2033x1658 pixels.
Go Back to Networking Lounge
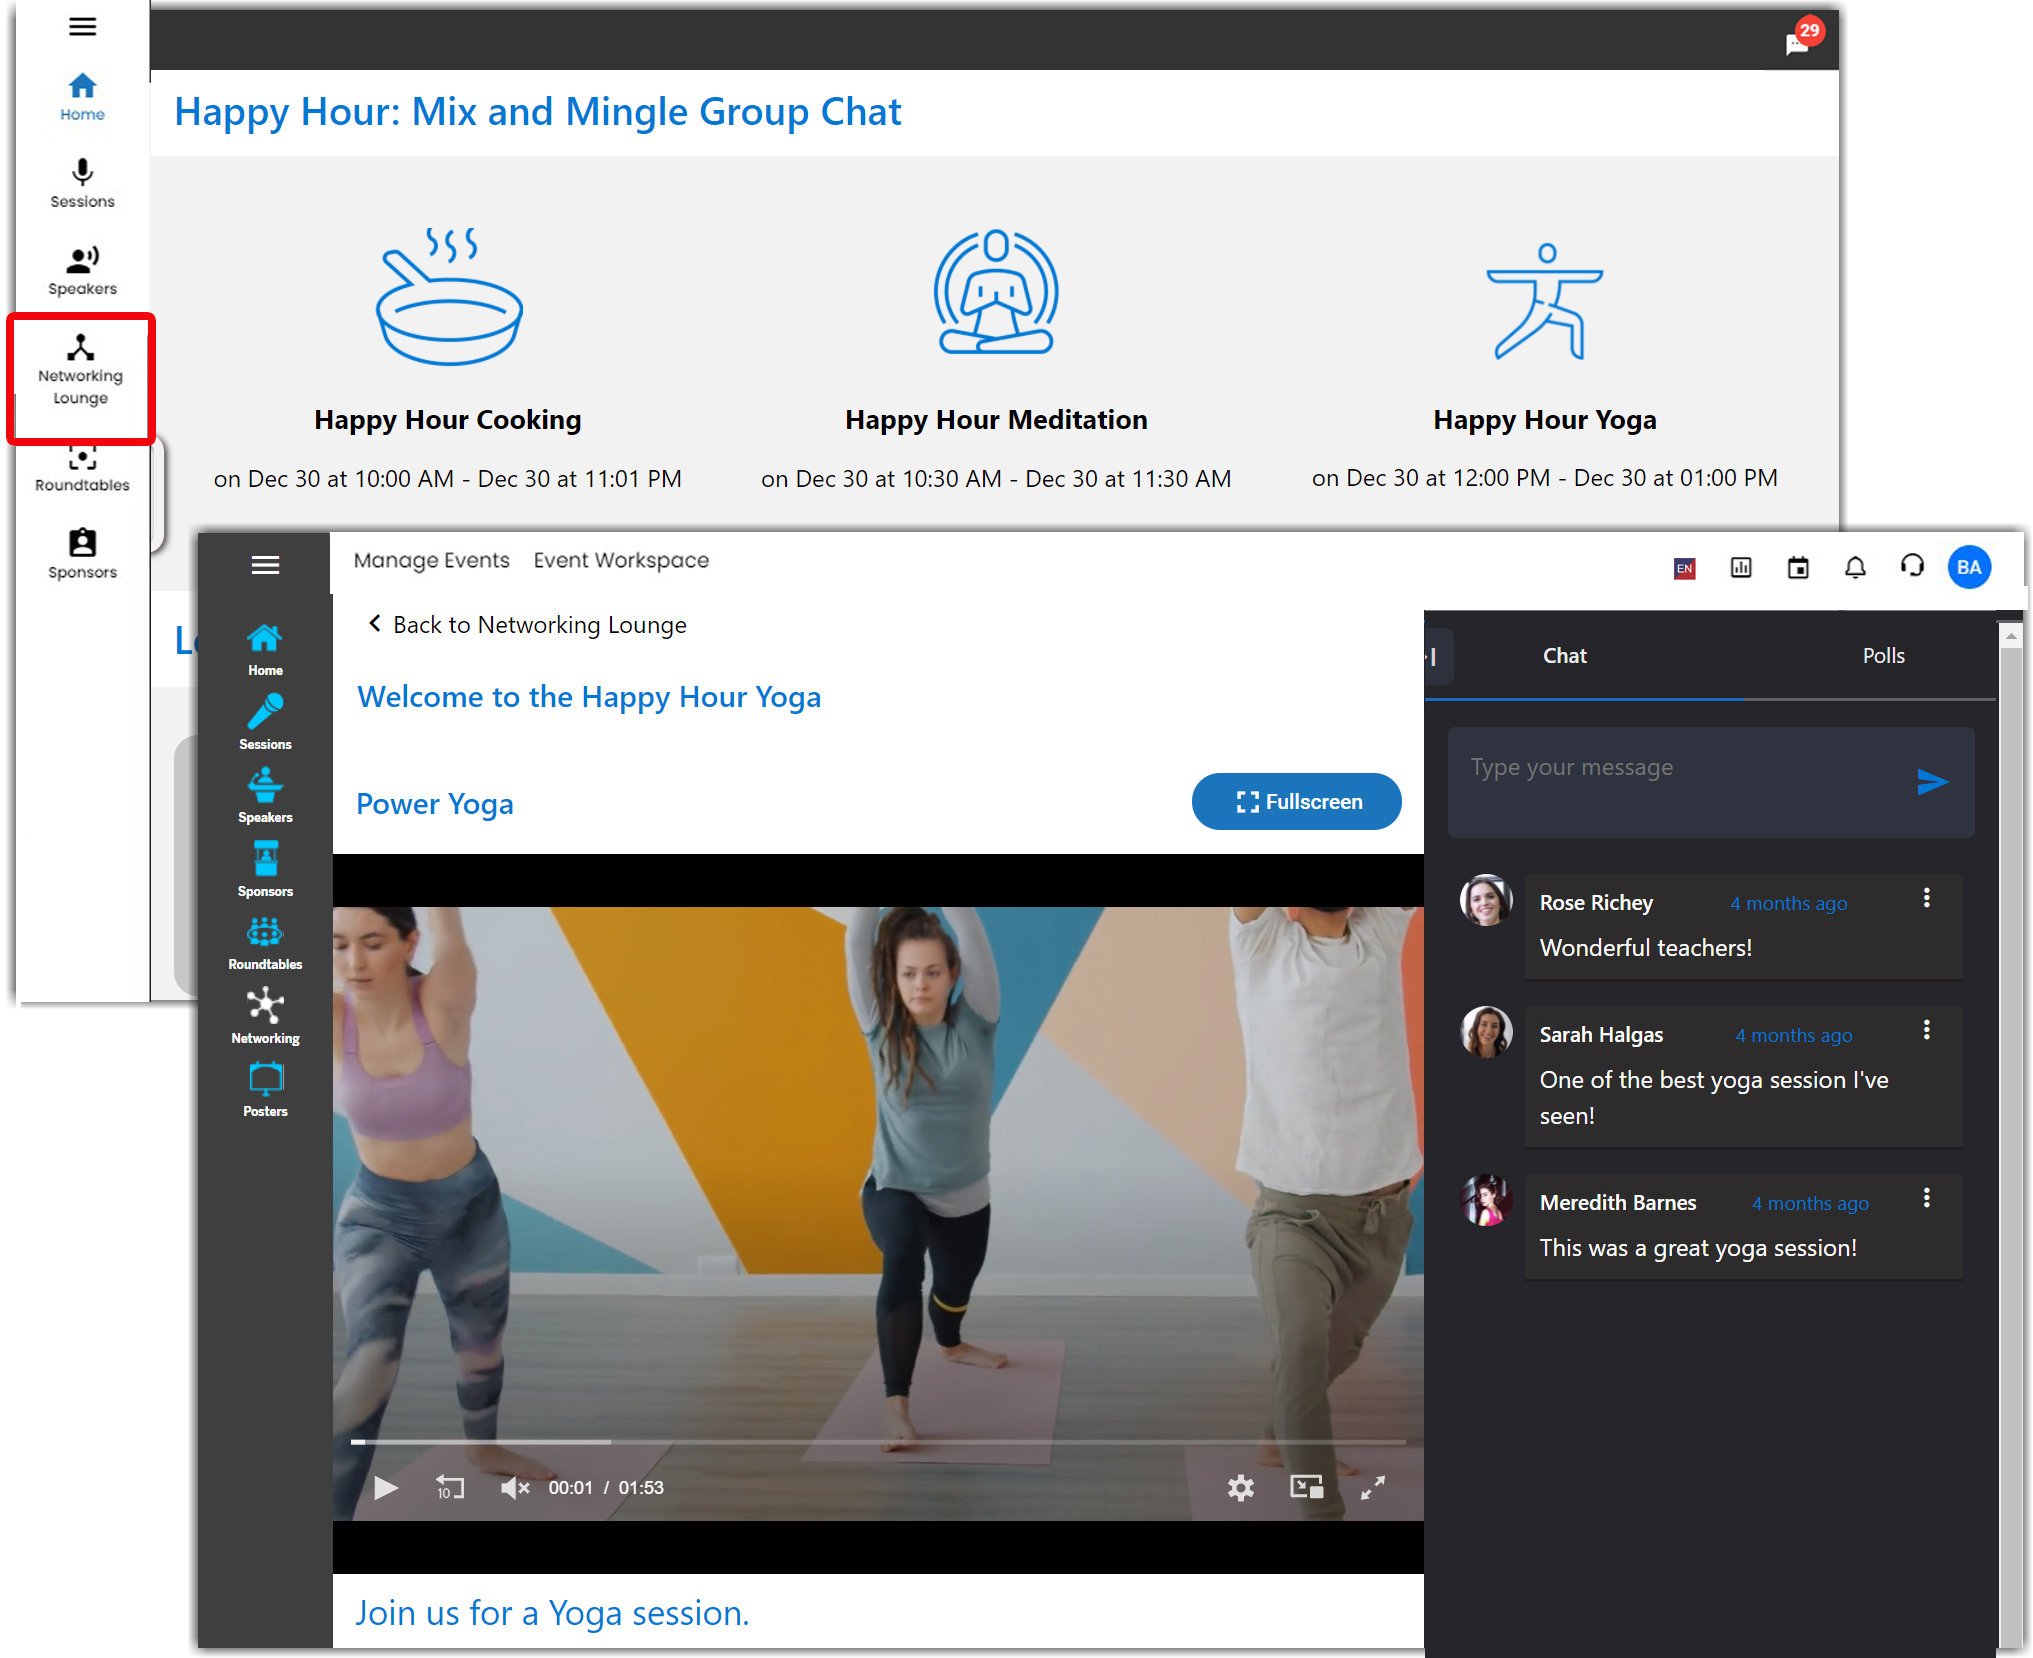(527, 625)
